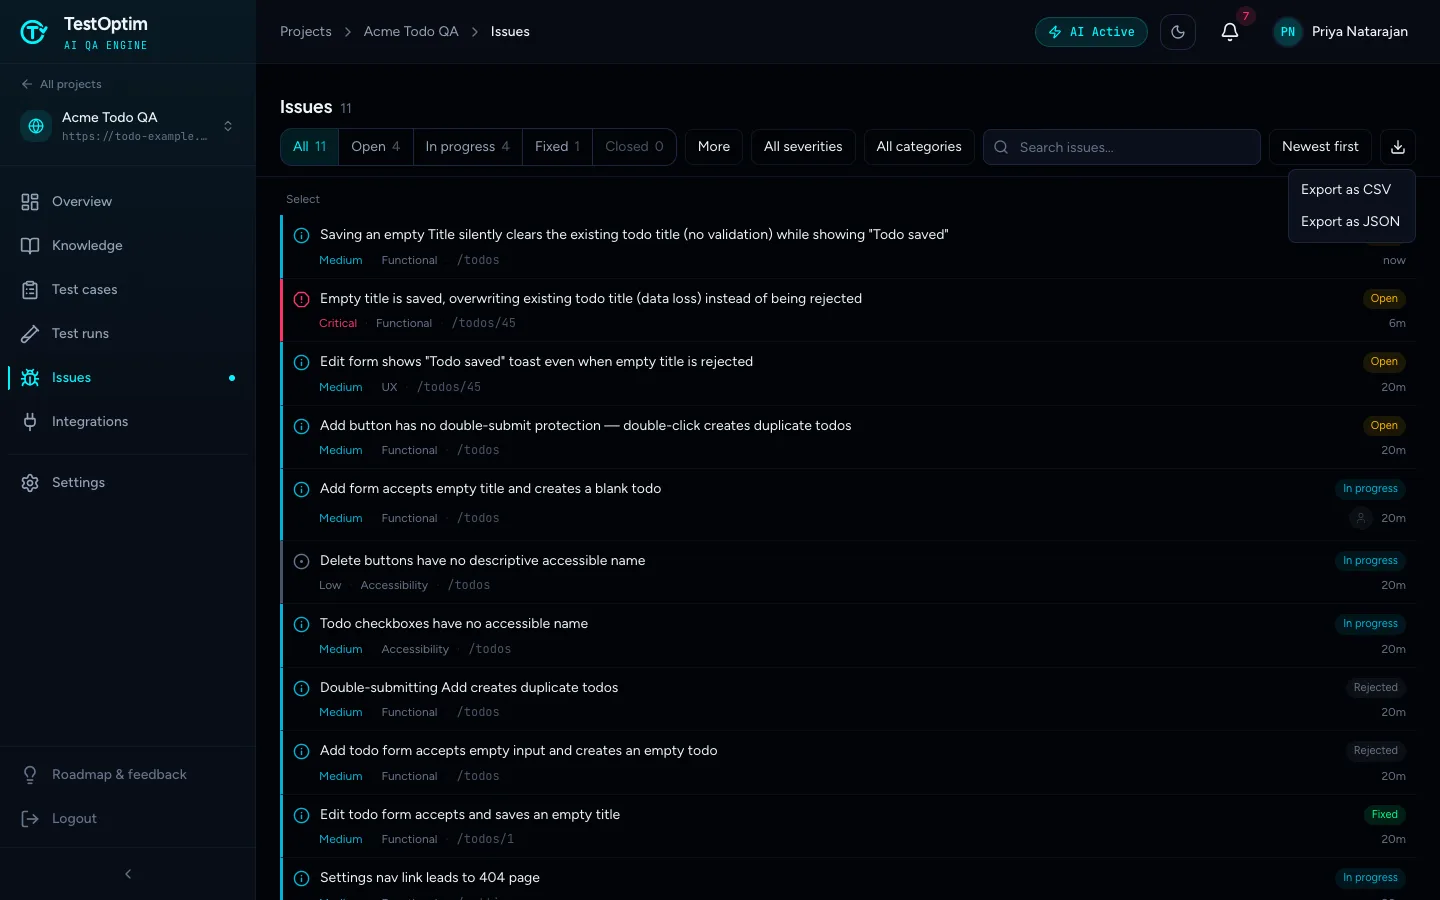Screen dimensions: 1440x900
Task: Open the Add button double-submit protection issue
Action: point(848,437)
